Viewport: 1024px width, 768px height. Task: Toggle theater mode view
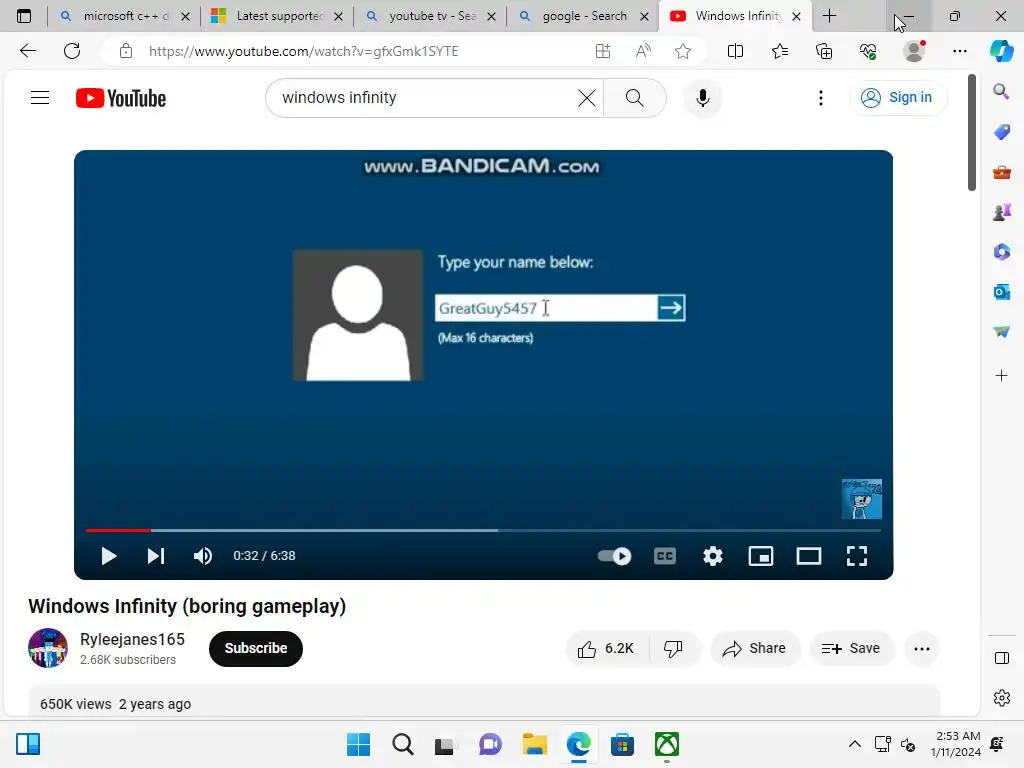[808, 556]
